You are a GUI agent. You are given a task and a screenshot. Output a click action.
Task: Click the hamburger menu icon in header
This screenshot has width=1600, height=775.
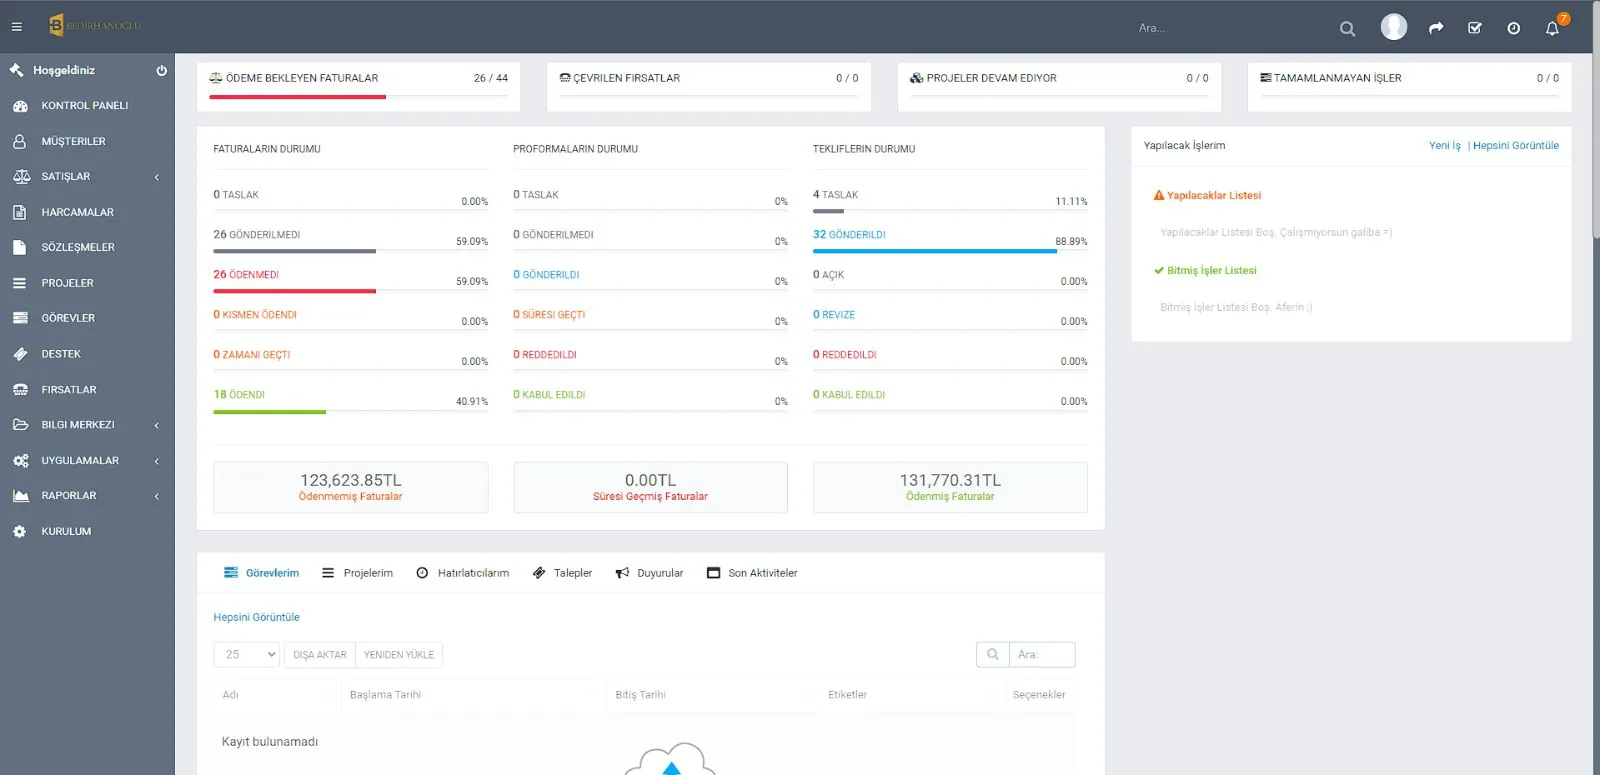coord(17,27)
